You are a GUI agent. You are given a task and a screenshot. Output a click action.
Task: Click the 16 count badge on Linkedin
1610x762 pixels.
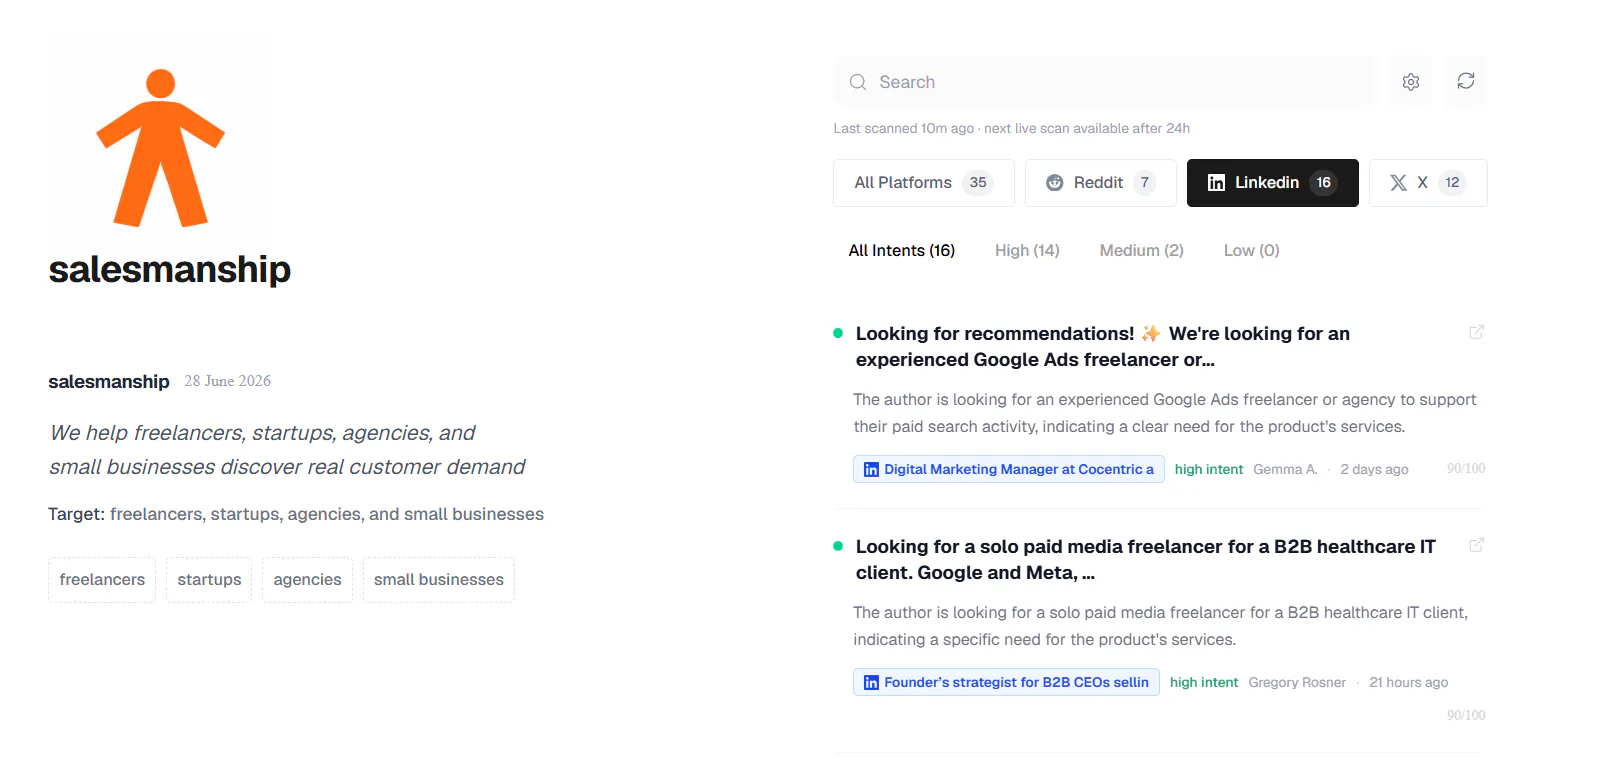1323,183
